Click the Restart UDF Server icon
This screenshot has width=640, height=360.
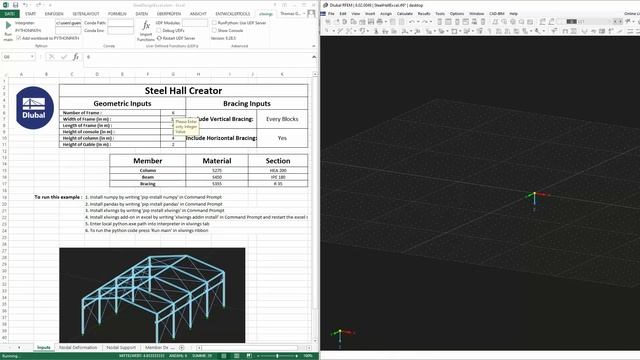[159, 38]
